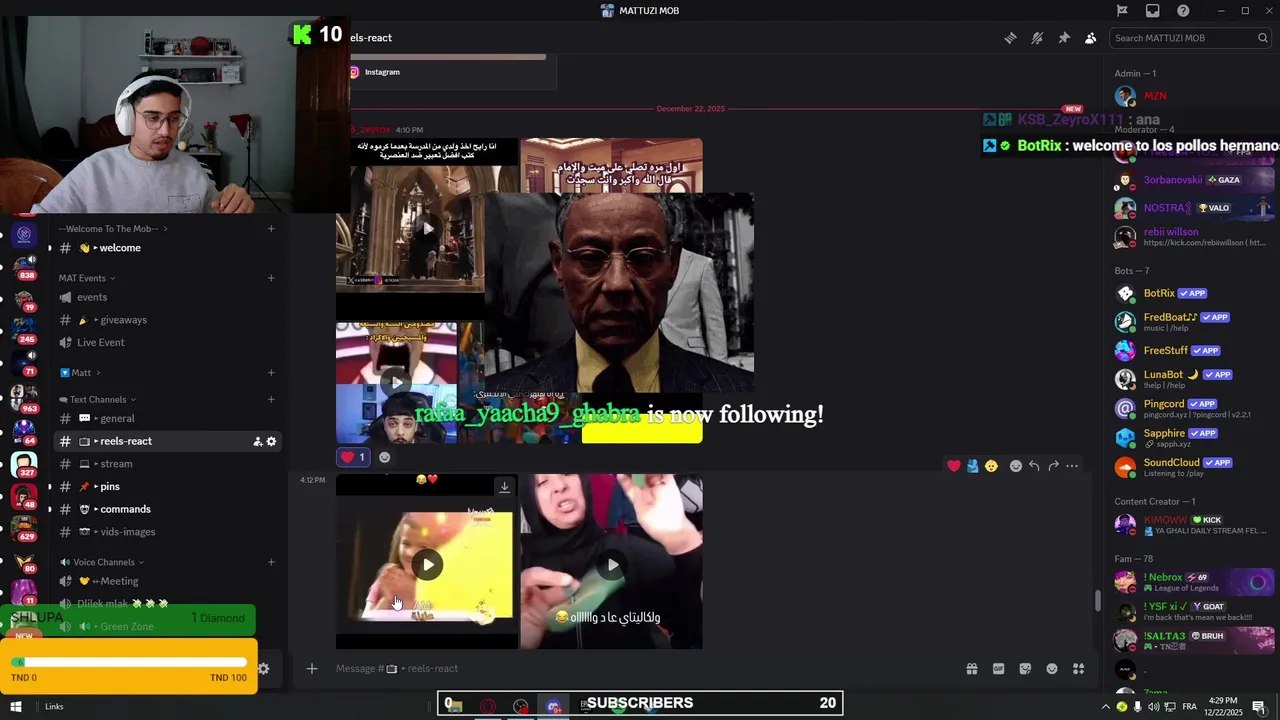
Task: Open member MZN profile
Action: pyautogui.click(x=1191, y=96)
